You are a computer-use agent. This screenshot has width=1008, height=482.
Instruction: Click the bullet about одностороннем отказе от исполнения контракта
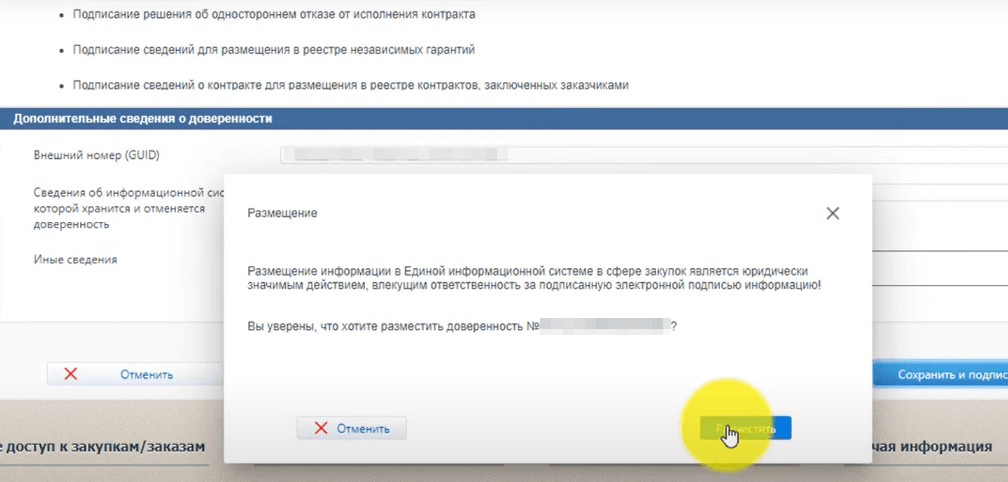(274, 13)
